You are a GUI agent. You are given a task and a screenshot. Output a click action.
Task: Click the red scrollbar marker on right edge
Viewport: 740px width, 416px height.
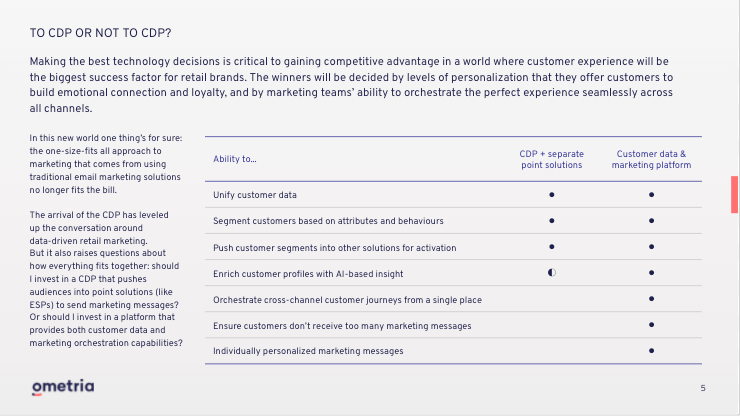pos(734,195)
